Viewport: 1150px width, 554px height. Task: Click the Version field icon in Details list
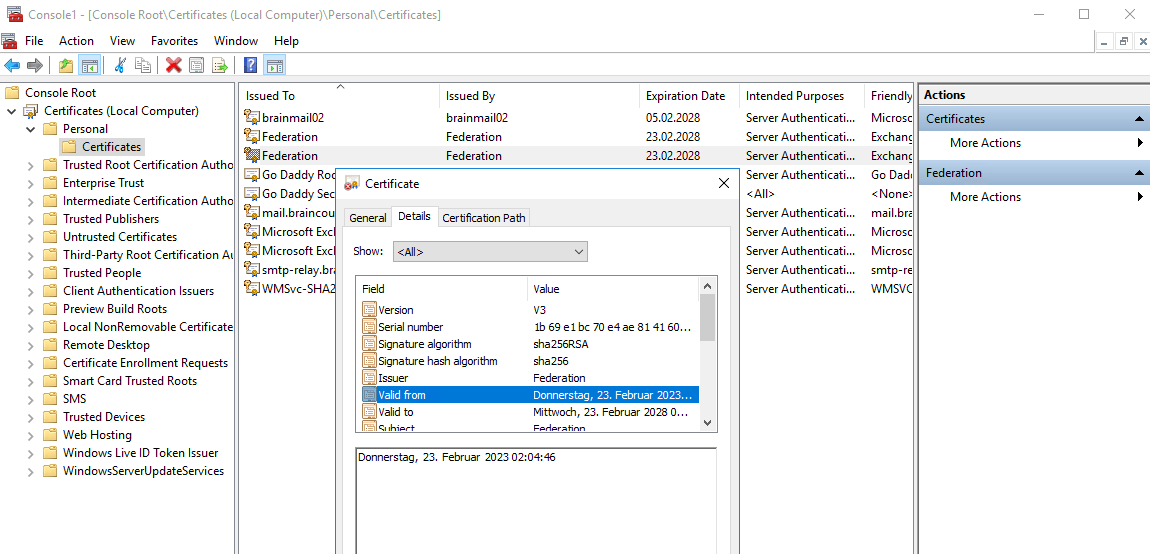pyautogui.click(x=369, y=310)
